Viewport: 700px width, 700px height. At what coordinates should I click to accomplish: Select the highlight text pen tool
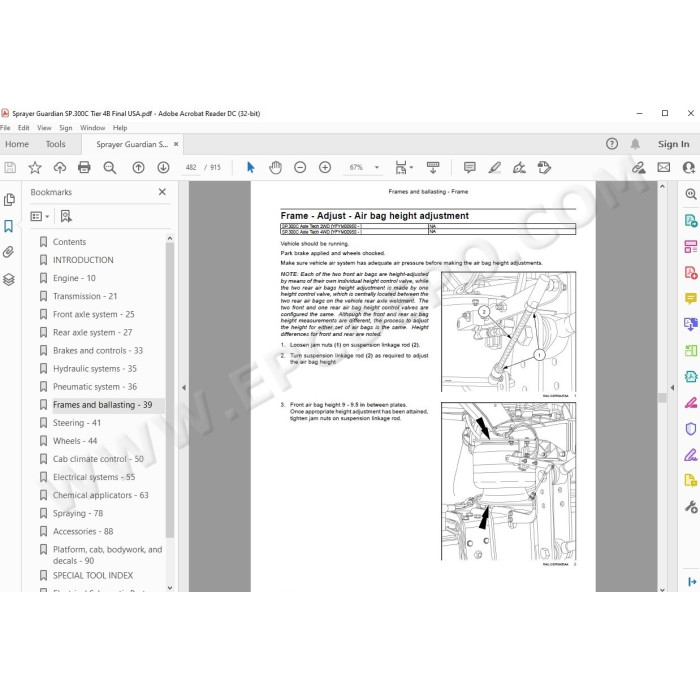click(495, 167)
